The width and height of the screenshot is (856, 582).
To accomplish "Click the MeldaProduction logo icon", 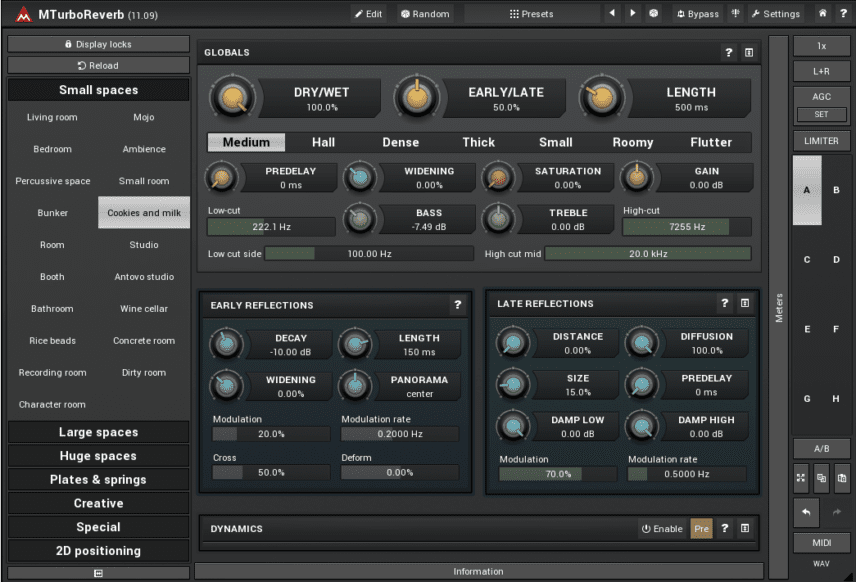I will click(23, 14).
